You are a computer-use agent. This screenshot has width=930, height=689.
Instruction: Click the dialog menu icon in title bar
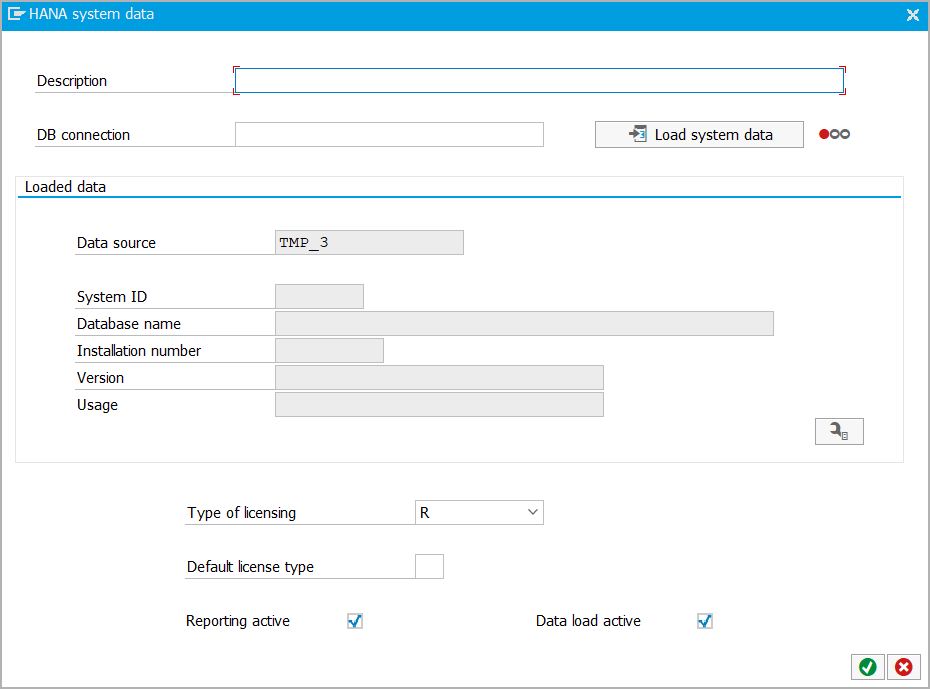tap(16, 14)
